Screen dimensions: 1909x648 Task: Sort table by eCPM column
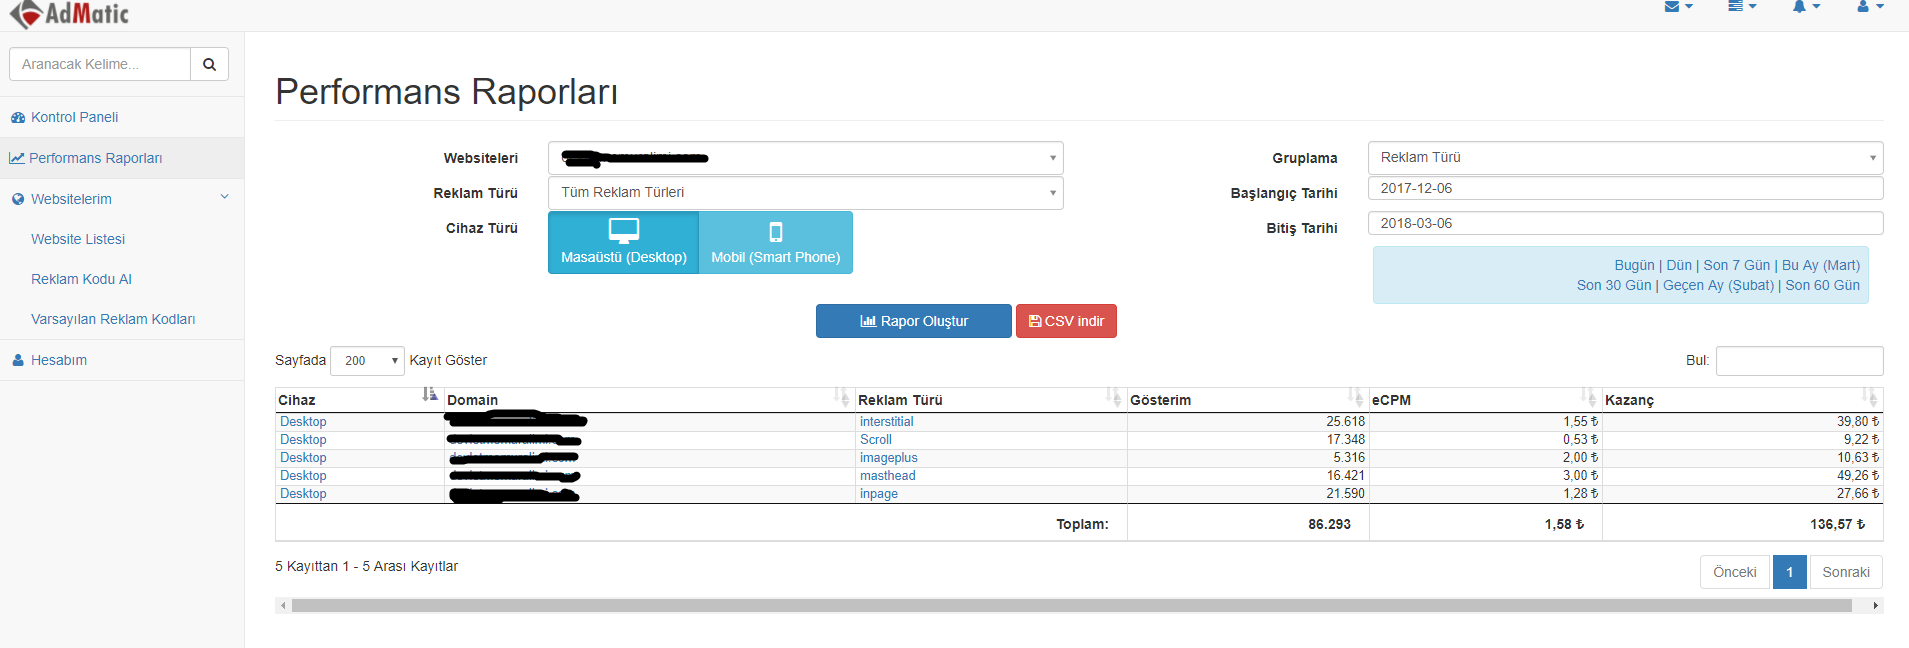coord(1485,400)
